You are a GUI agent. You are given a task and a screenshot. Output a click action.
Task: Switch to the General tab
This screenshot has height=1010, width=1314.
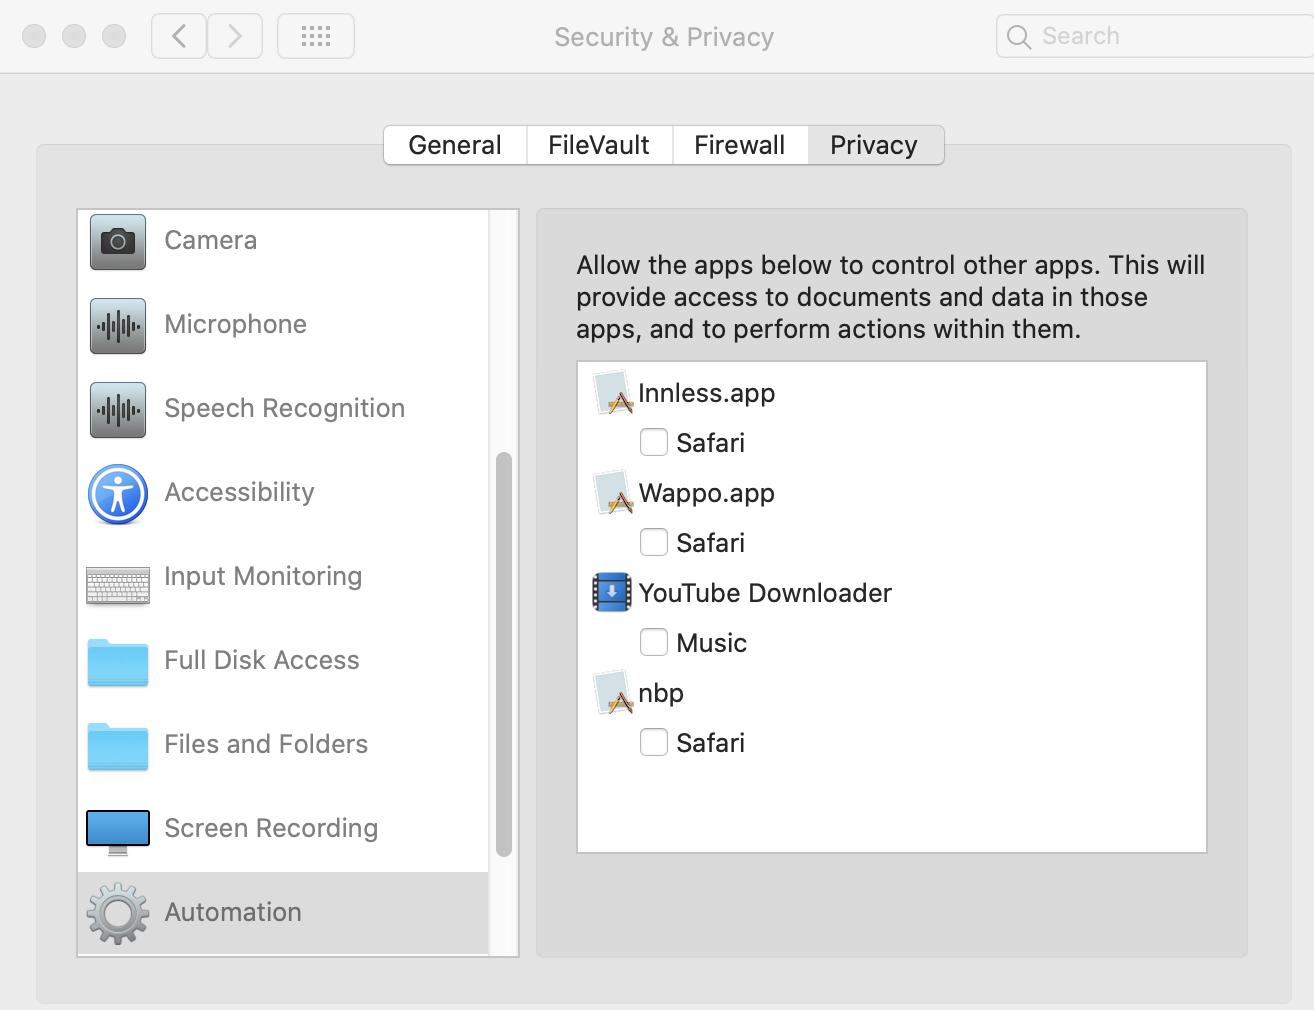click(x=455, y=145)
